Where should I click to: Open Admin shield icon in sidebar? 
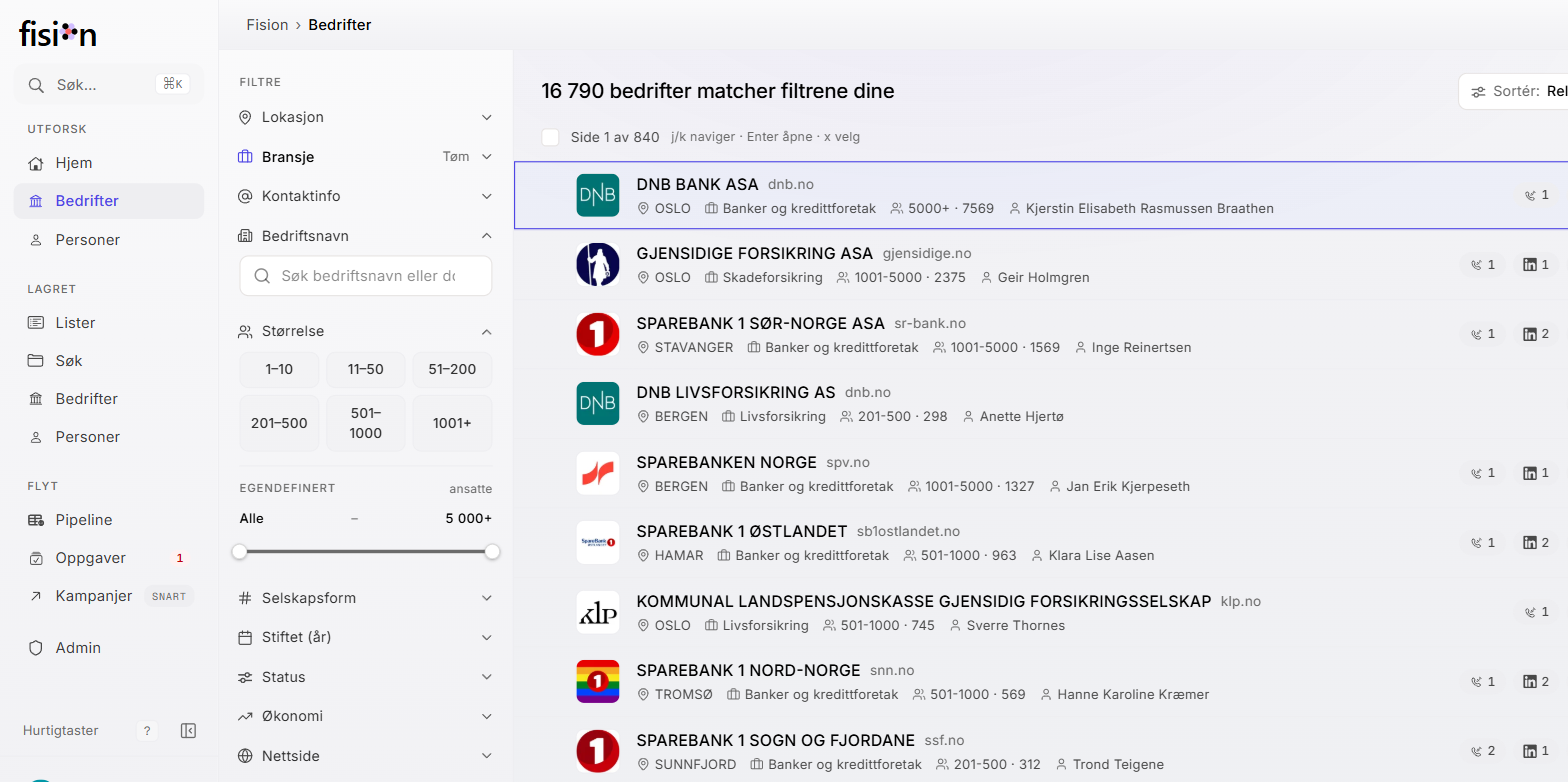pos(36,648)
